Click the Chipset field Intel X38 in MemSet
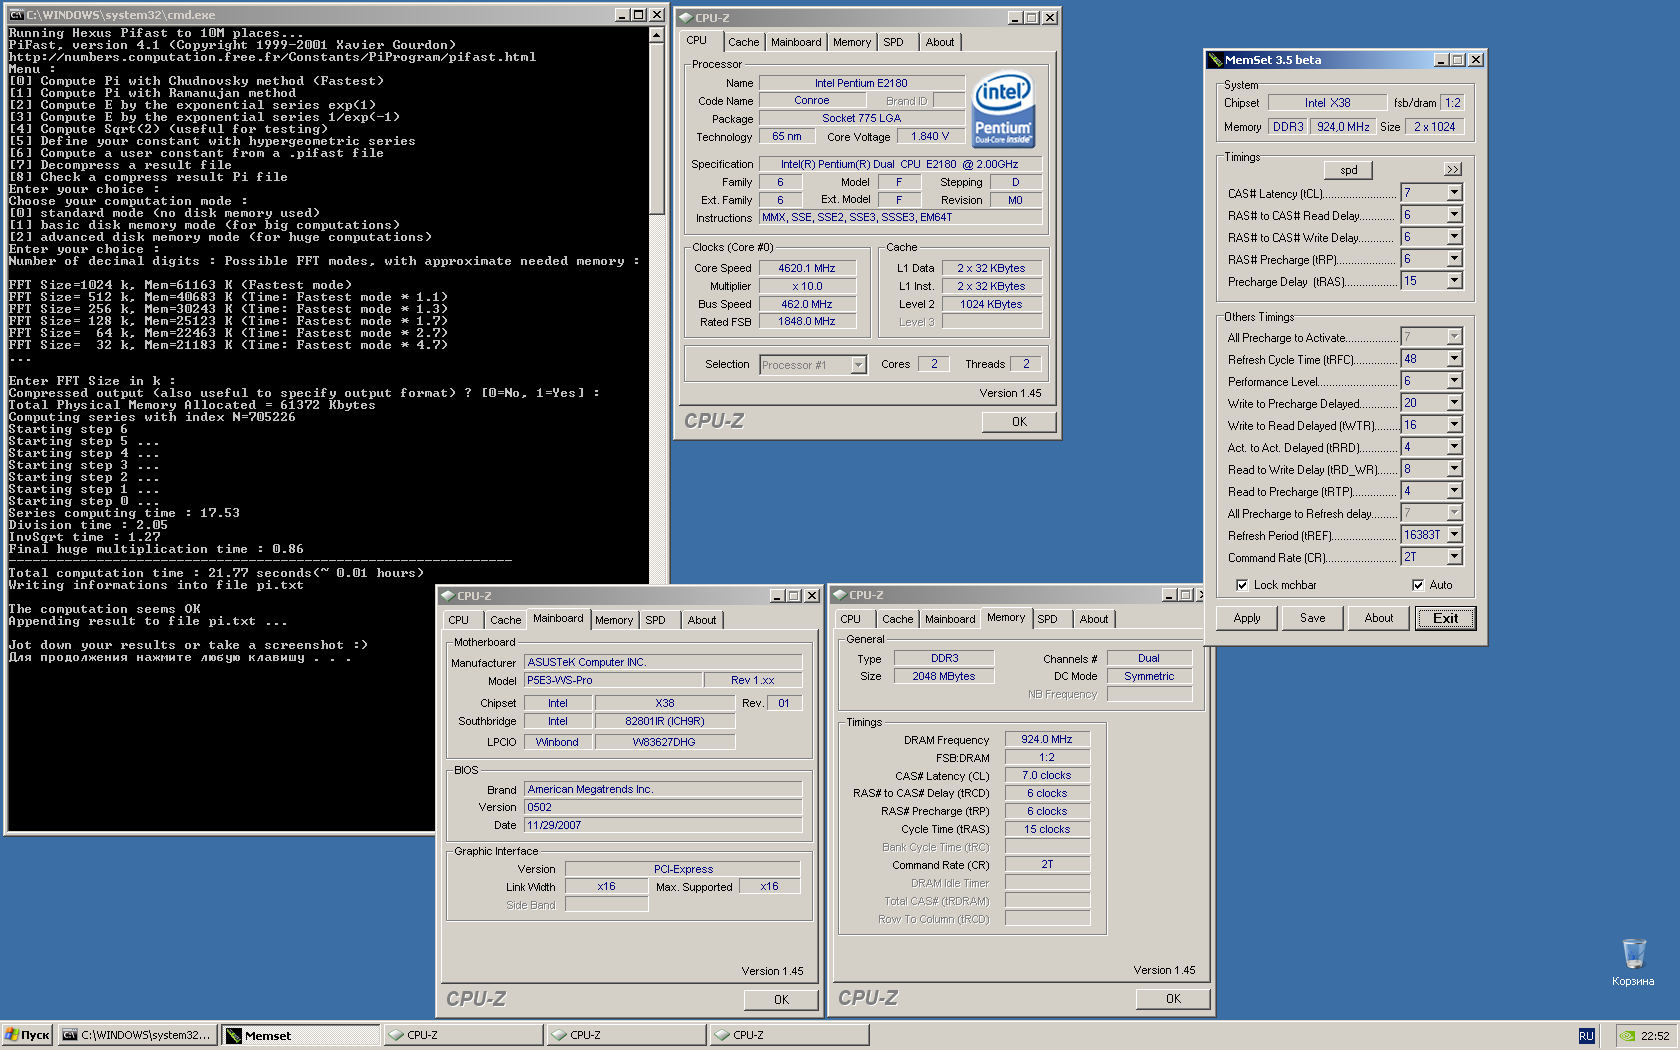The image size is (1680, 1050). 1327,103
